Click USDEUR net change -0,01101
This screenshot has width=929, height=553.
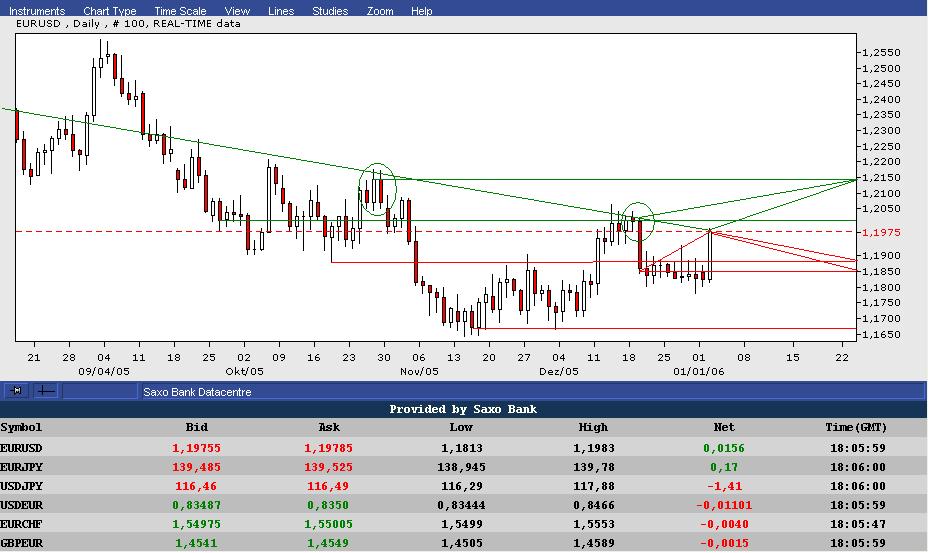coord(724,505)
